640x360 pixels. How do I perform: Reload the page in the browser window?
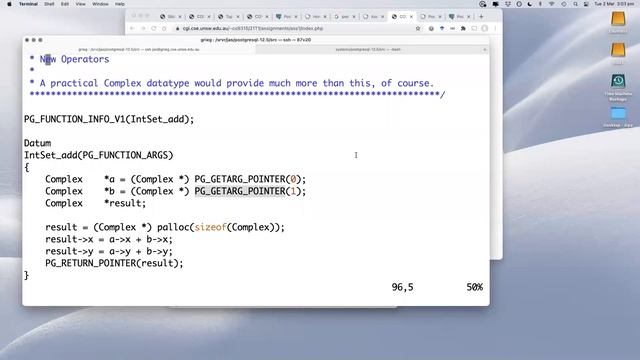[153, 29]
